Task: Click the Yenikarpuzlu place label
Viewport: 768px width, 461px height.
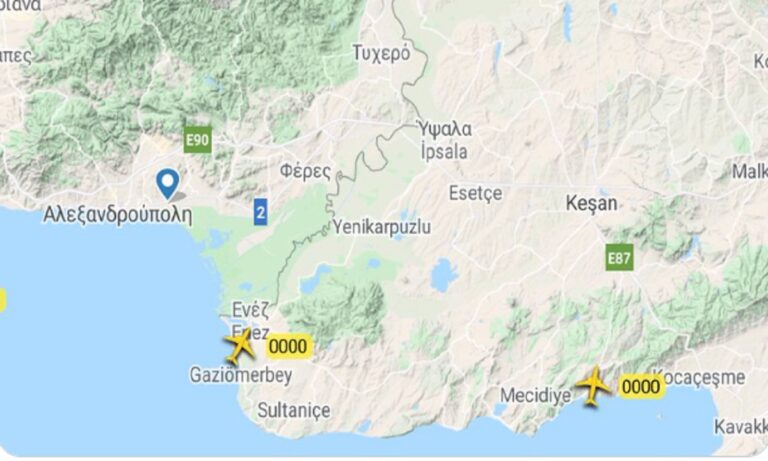Action: [382, 227]
